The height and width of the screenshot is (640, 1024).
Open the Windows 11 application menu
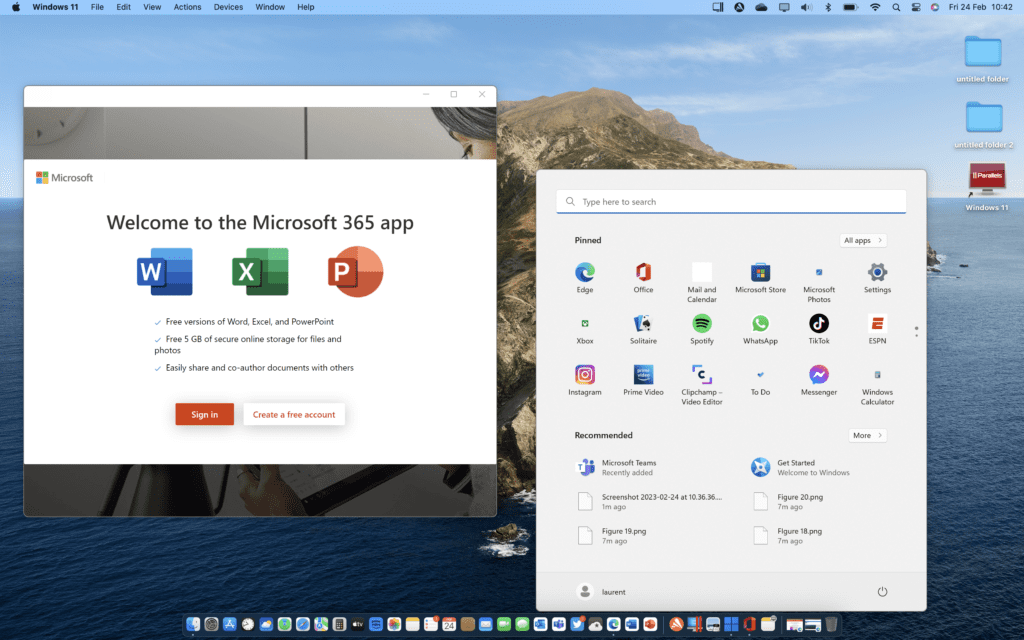56,7
